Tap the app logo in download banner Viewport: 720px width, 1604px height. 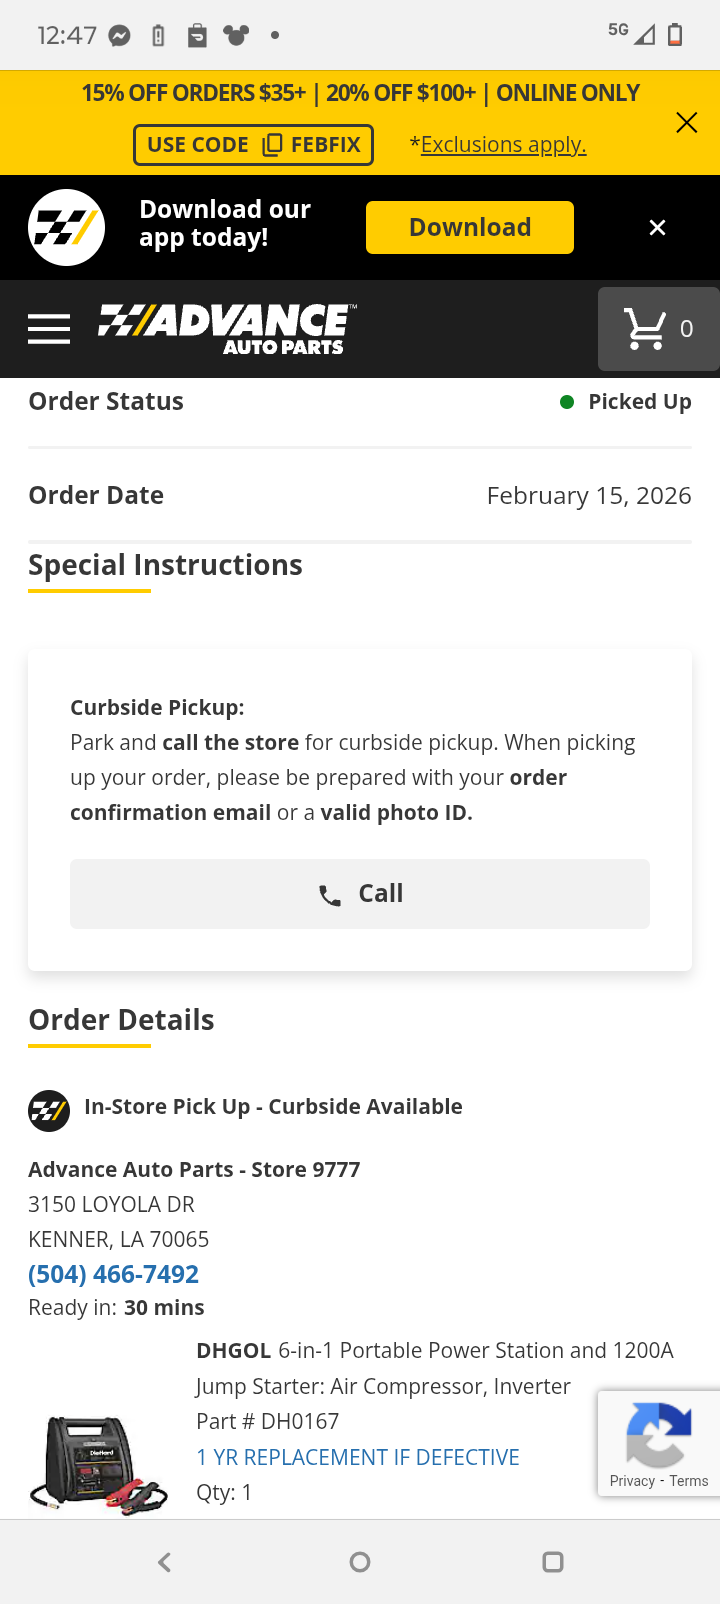pyautogui.click(x=67, y=228)
